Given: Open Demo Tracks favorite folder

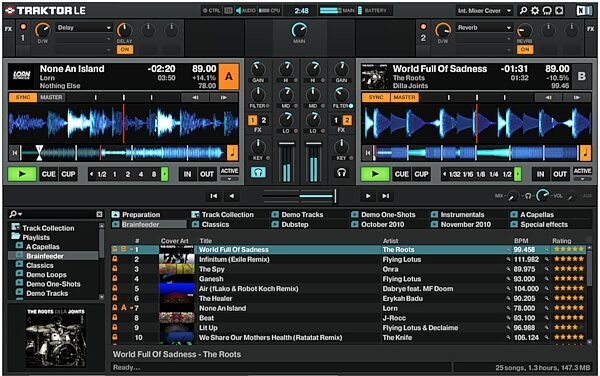Looking at the screenshot, I should (x=298, y=215).
